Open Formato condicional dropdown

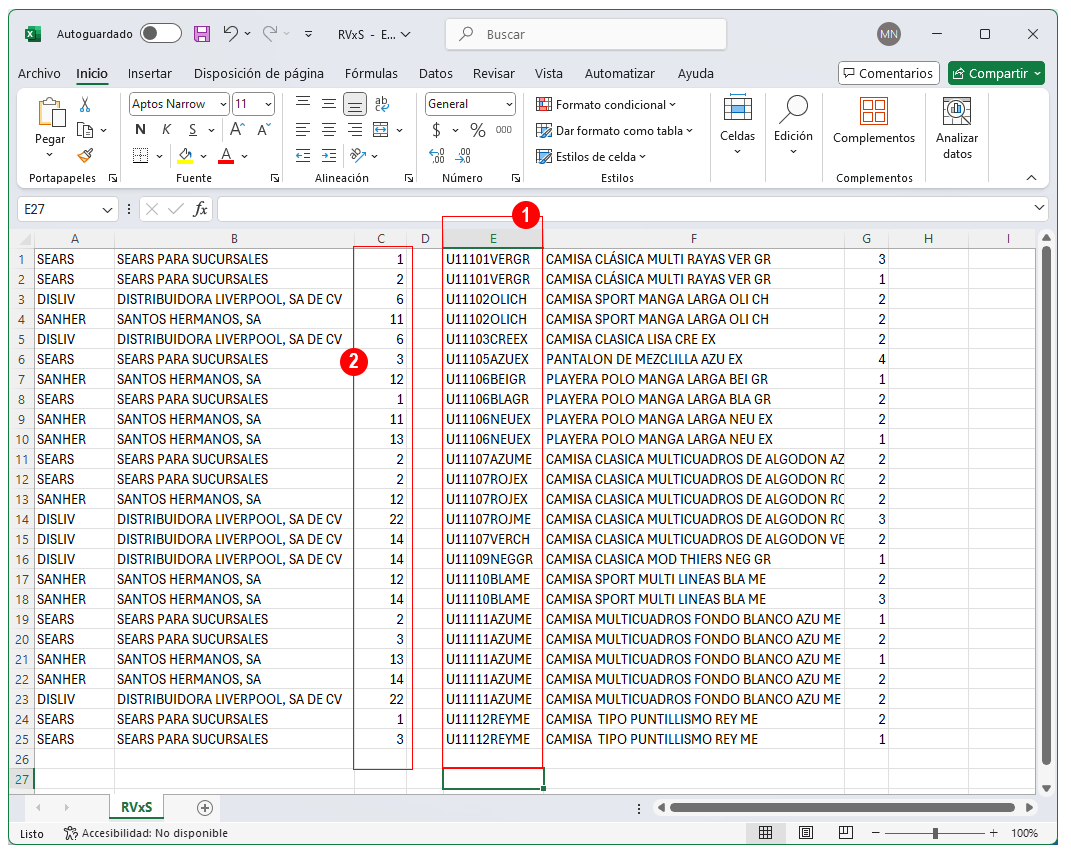[x=606, y=104]
